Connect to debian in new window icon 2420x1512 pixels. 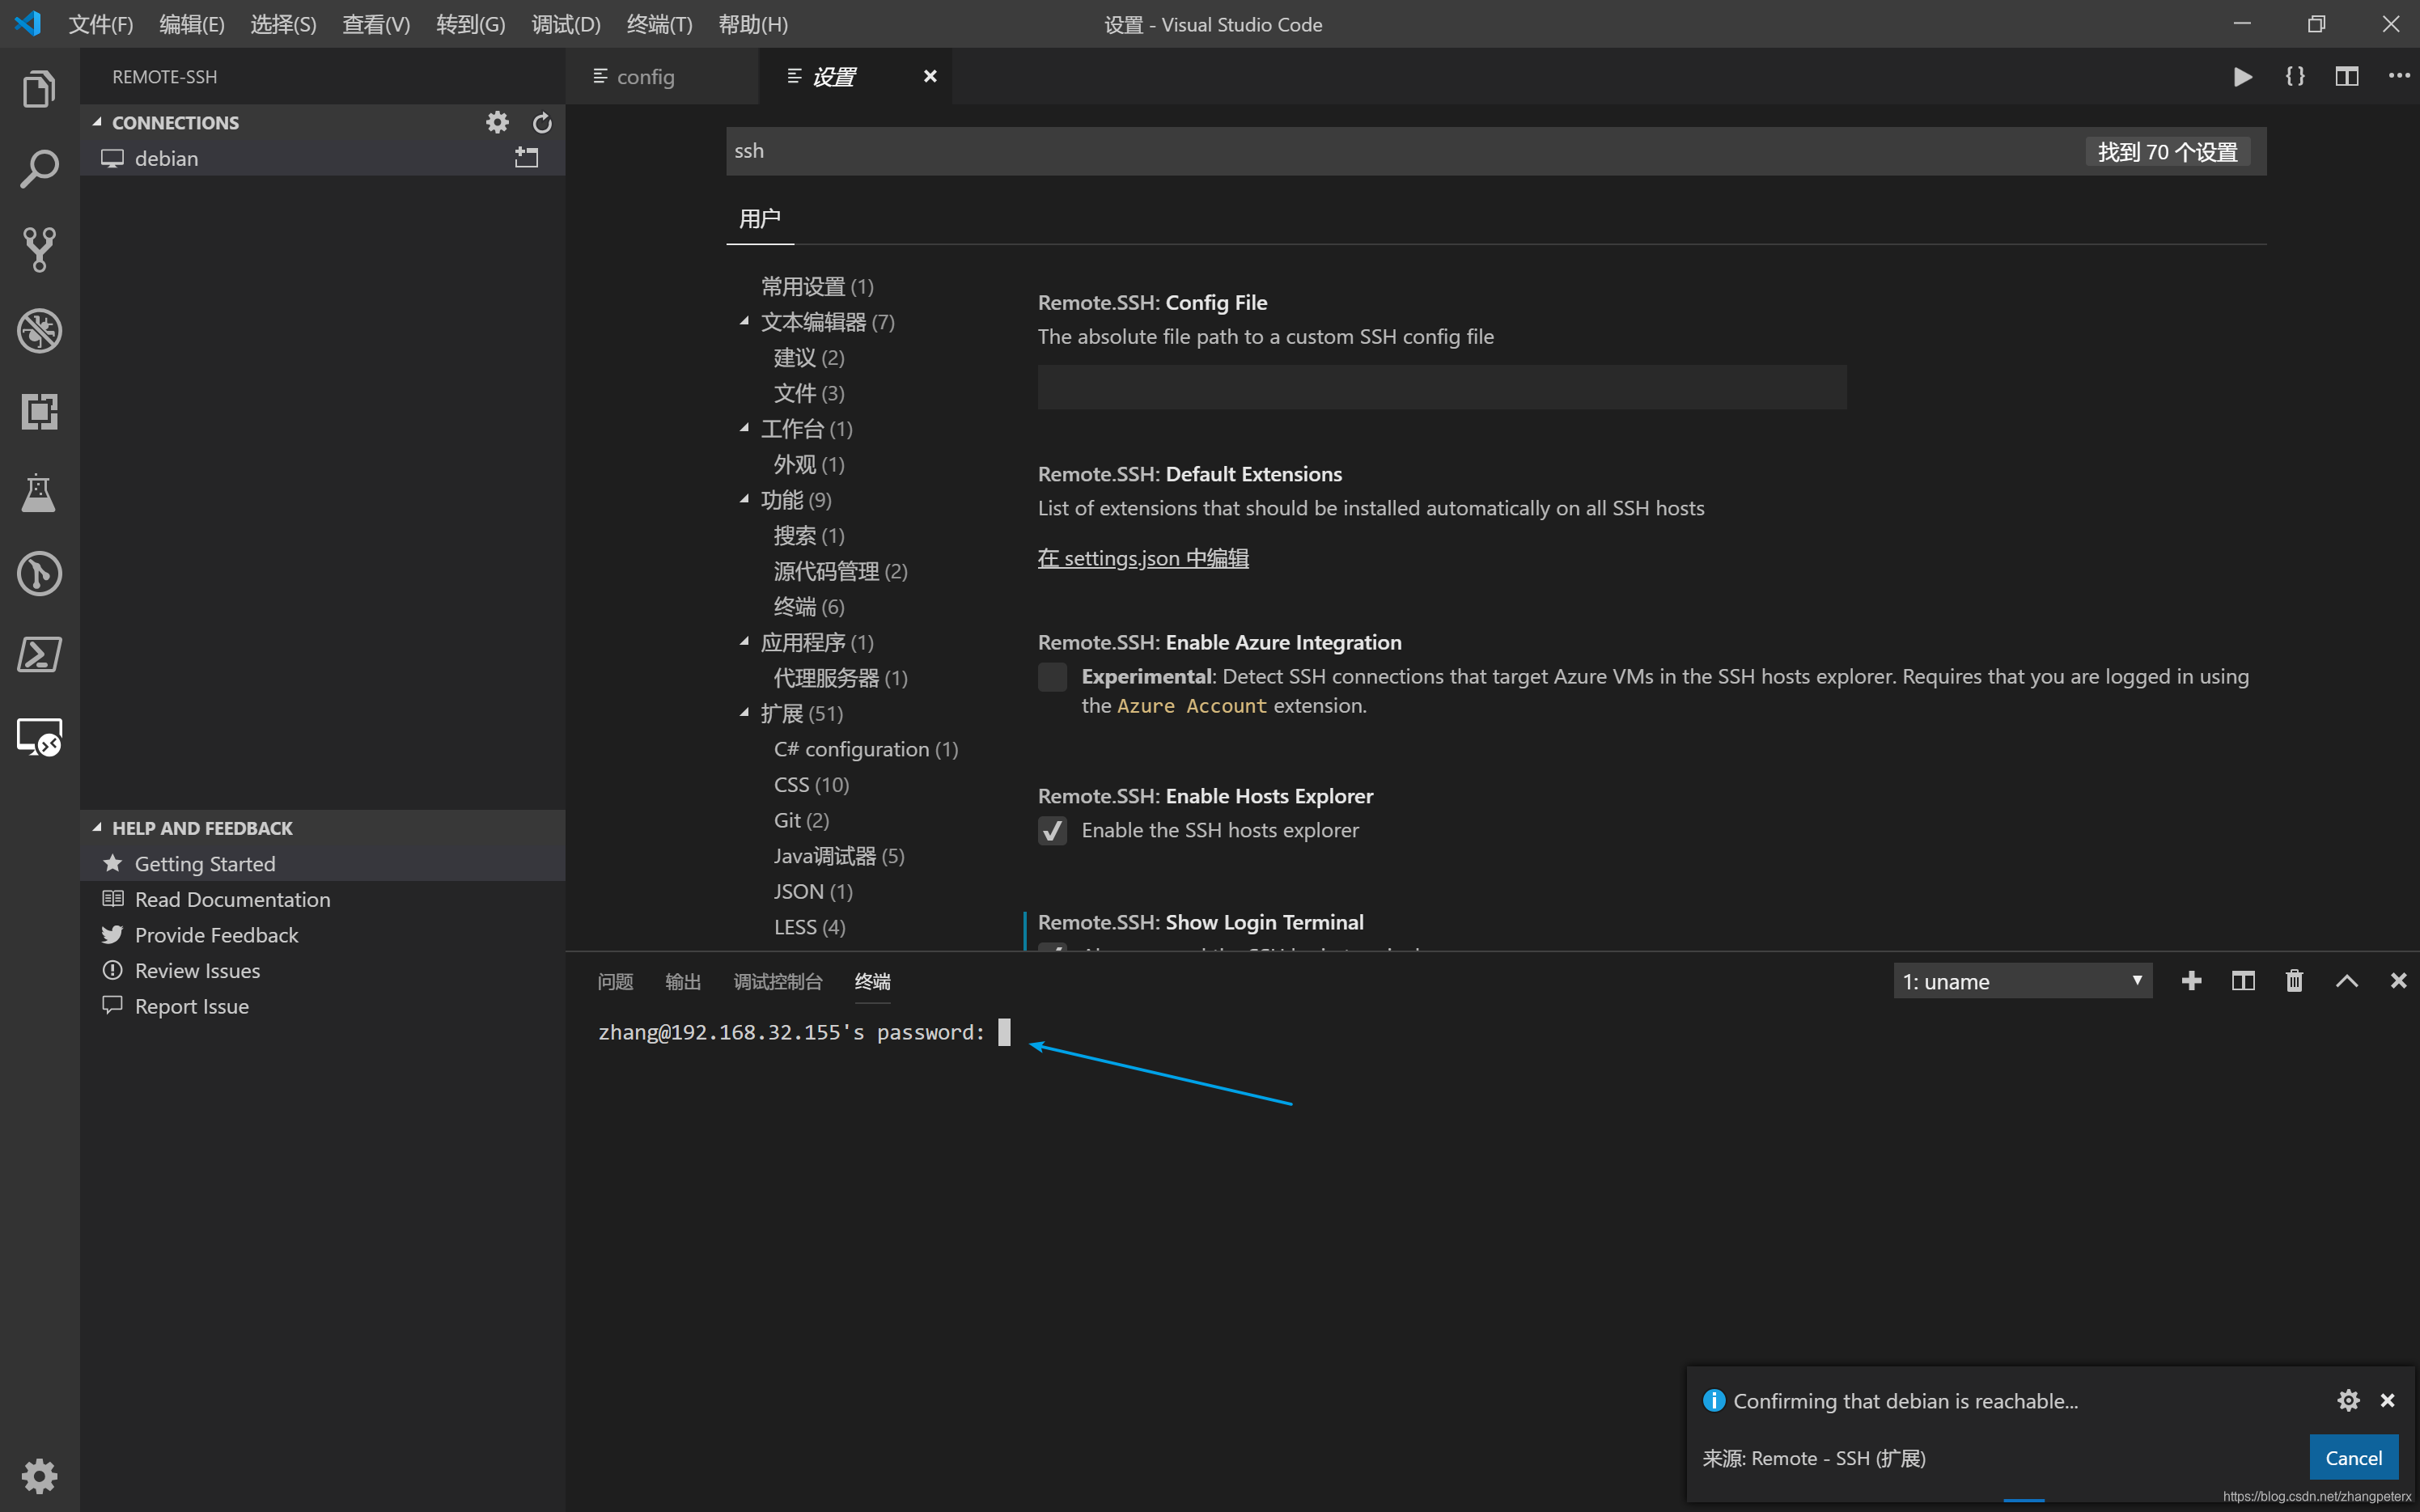(526, 158)
